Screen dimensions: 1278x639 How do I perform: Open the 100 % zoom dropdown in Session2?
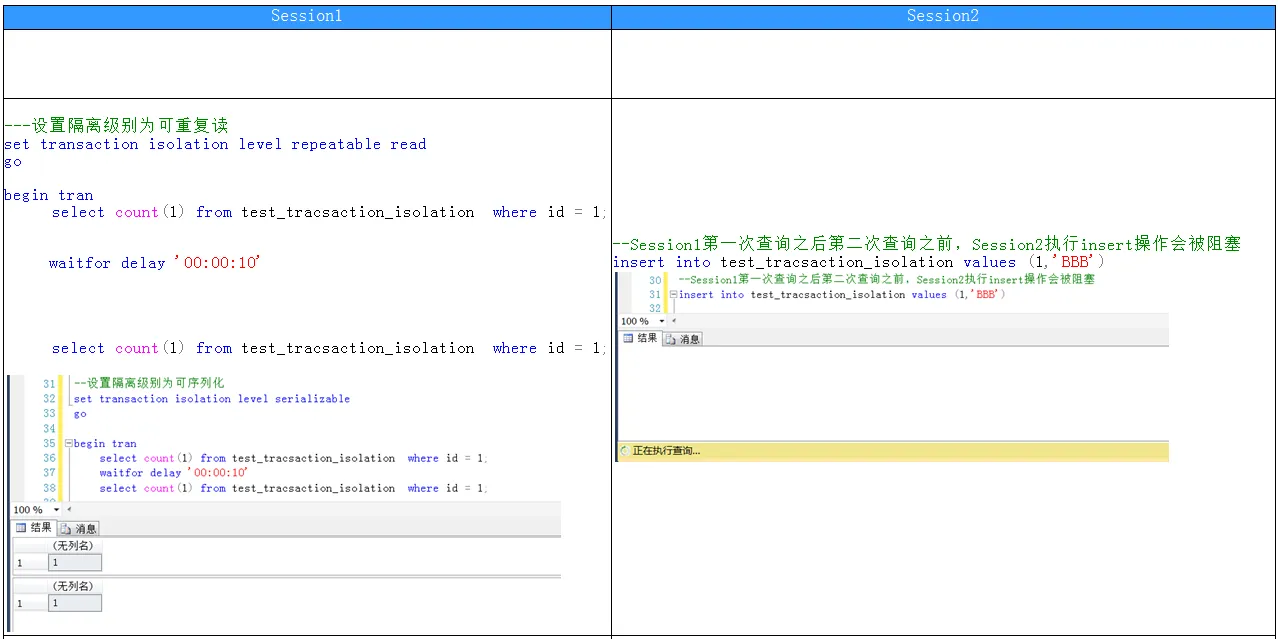click(x=661, y=322)
